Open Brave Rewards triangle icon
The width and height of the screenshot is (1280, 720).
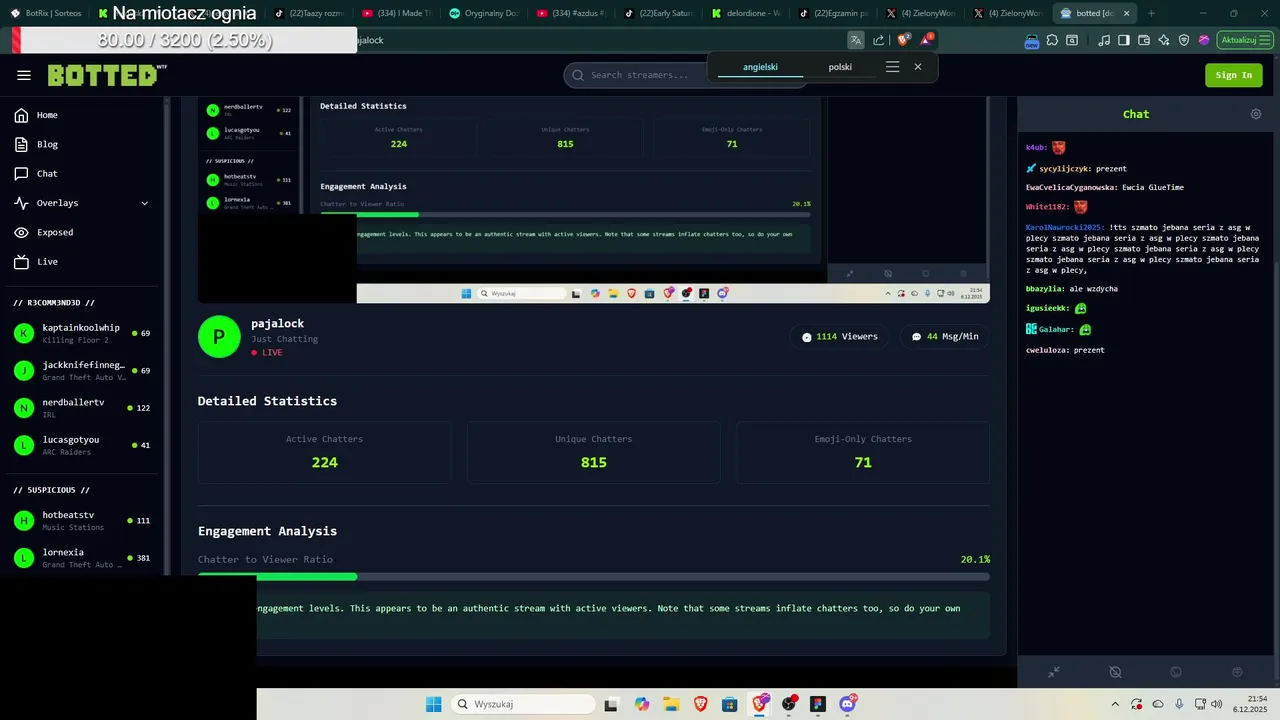click(927, 40)
